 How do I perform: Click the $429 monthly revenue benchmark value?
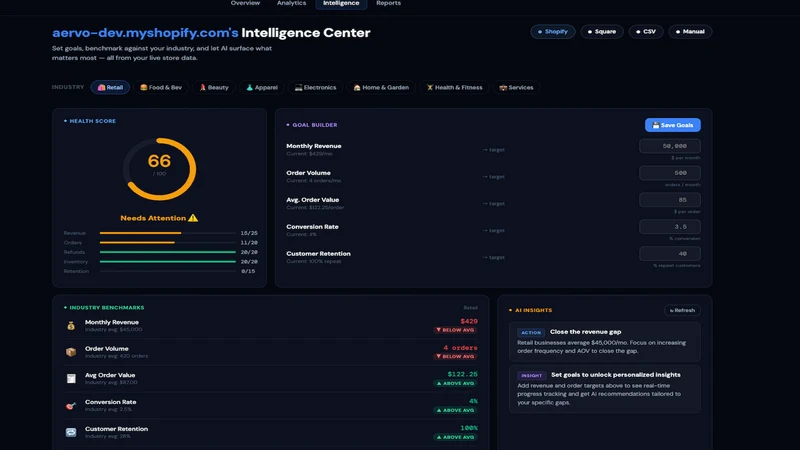pos(468,321)
